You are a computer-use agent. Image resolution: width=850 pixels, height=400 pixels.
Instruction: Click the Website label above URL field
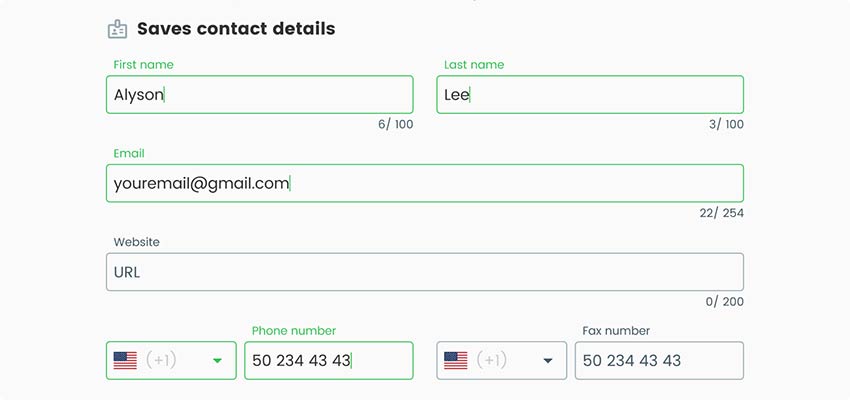[x=137, y=242]
